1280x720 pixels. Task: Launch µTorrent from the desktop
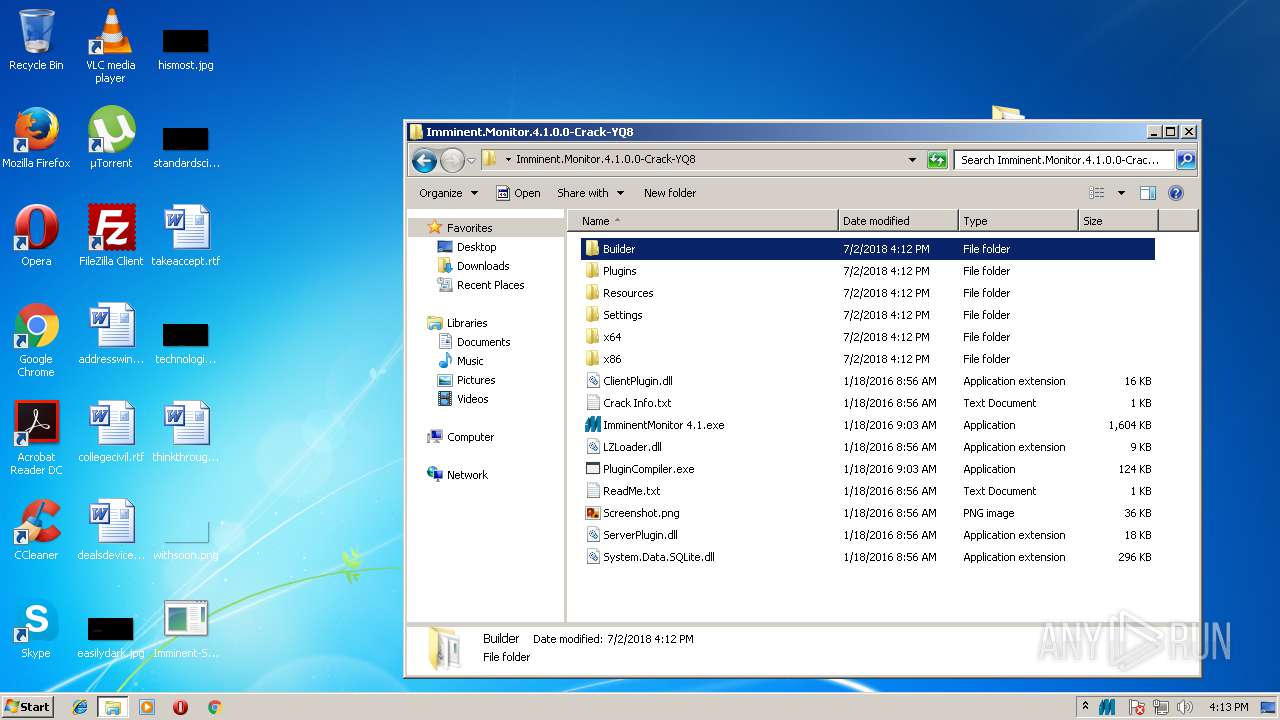click(x=110, y=138)
